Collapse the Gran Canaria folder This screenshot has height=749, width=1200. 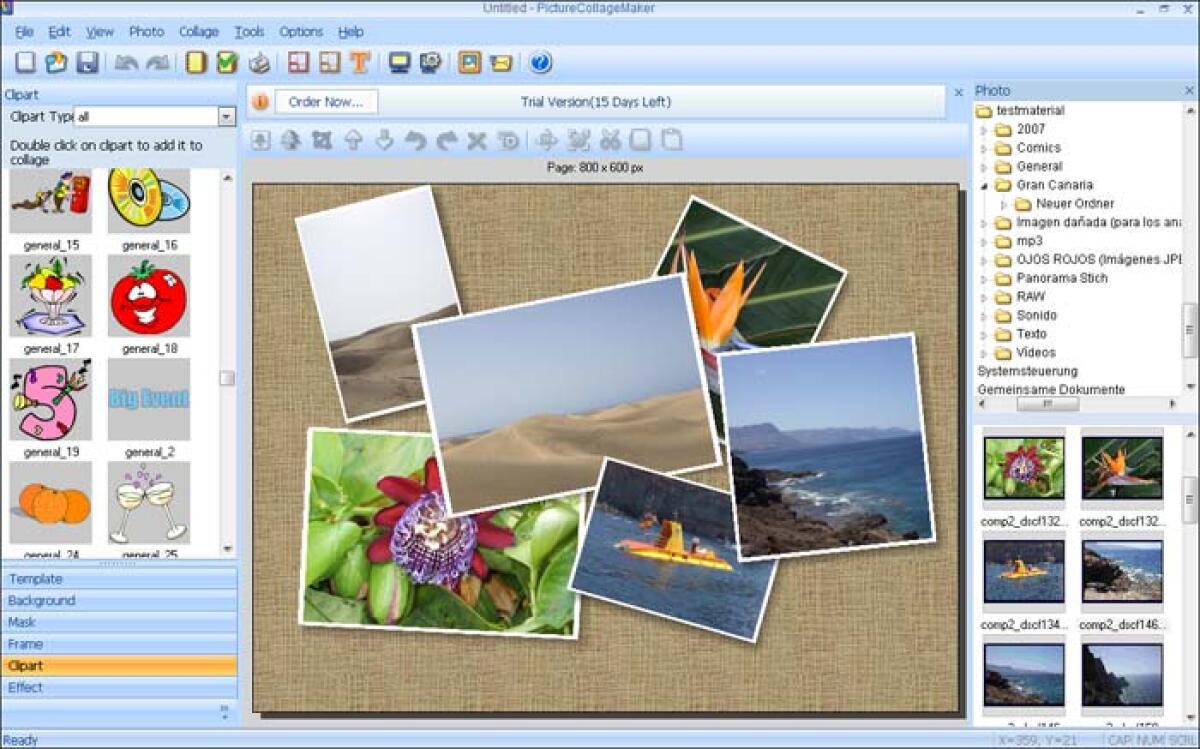[x=985, y=185]
